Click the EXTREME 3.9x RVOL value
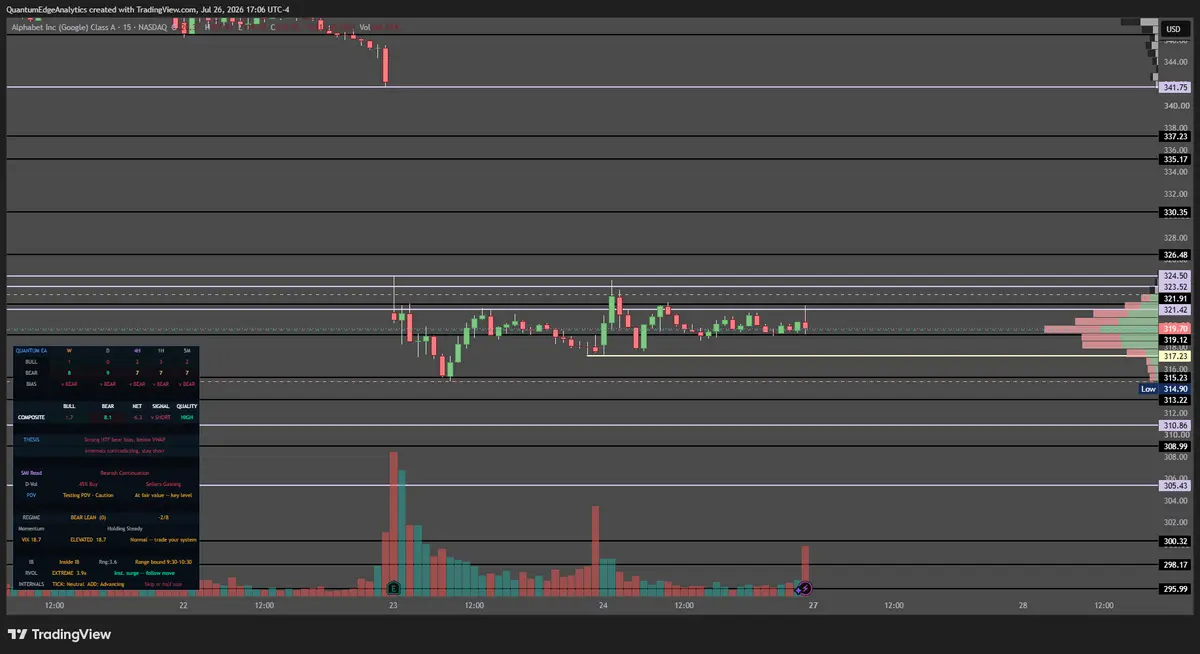This screenshot has width=1200, height=654. 69,573
